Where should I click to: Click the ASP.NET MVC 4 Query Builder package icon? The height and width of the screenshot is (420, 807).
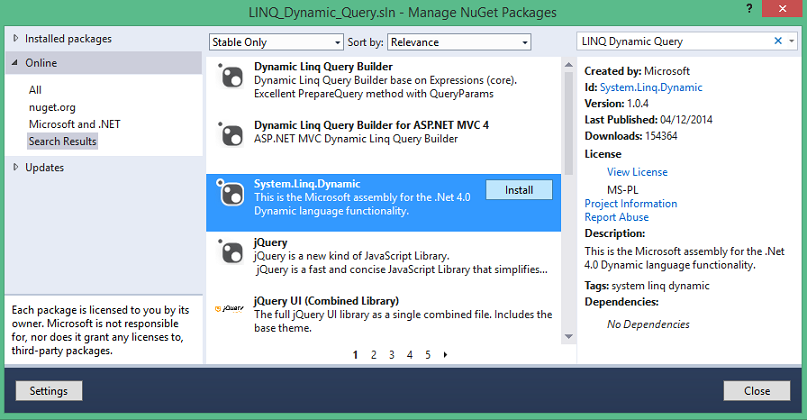coord(231,134)
